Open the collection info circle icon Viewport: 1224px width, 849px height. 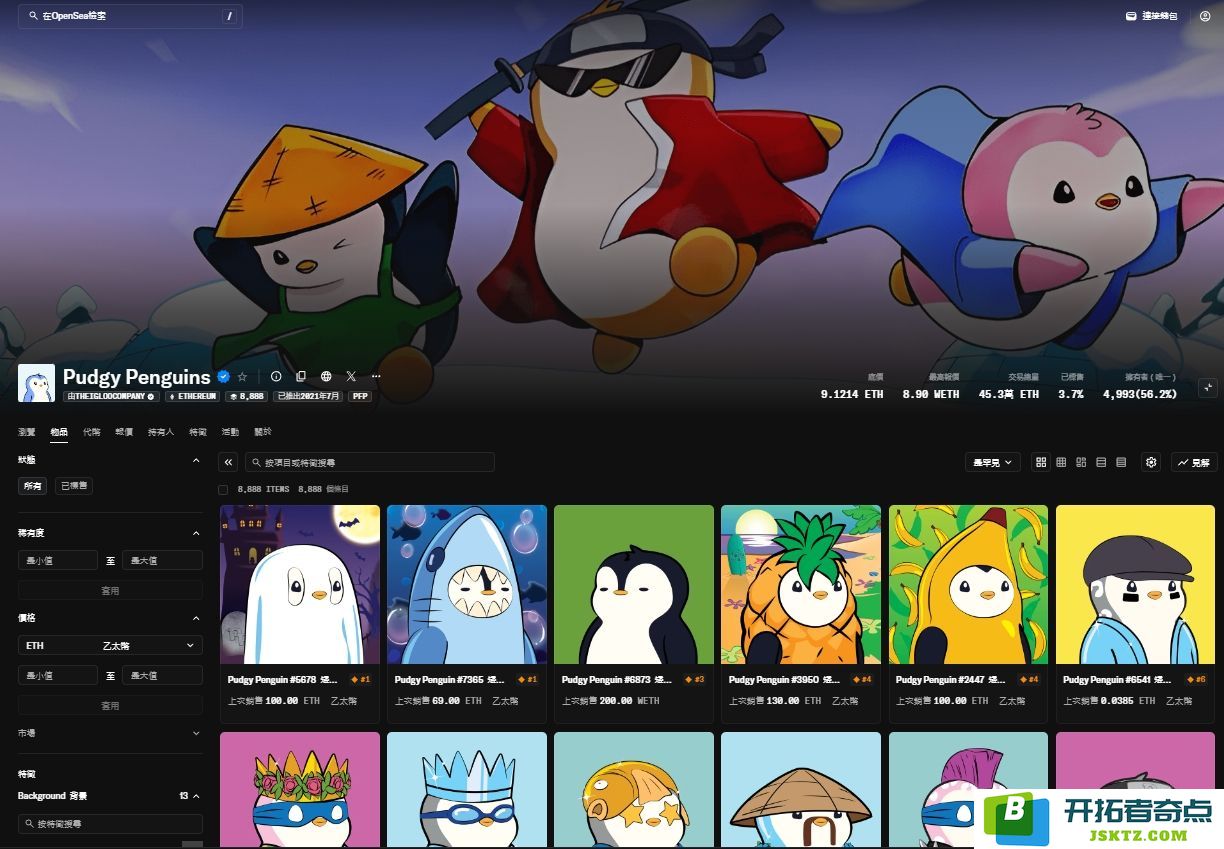pyautogui.click(x=276, y=377)
